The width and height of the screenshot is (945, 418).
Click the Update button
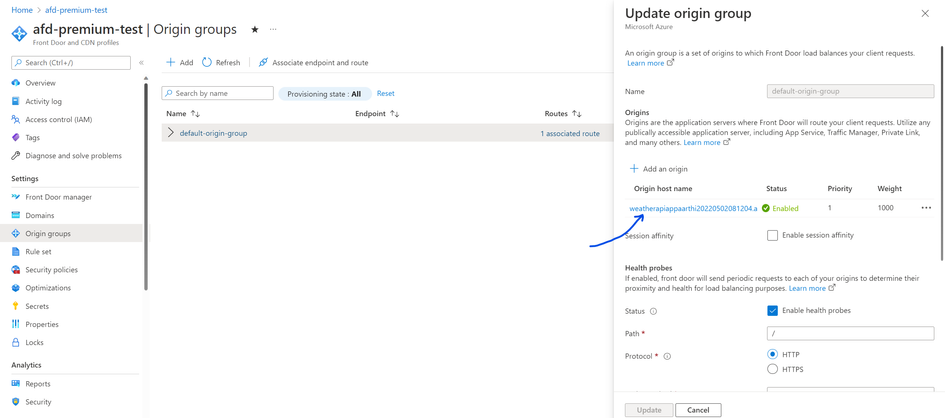point(648,410)
